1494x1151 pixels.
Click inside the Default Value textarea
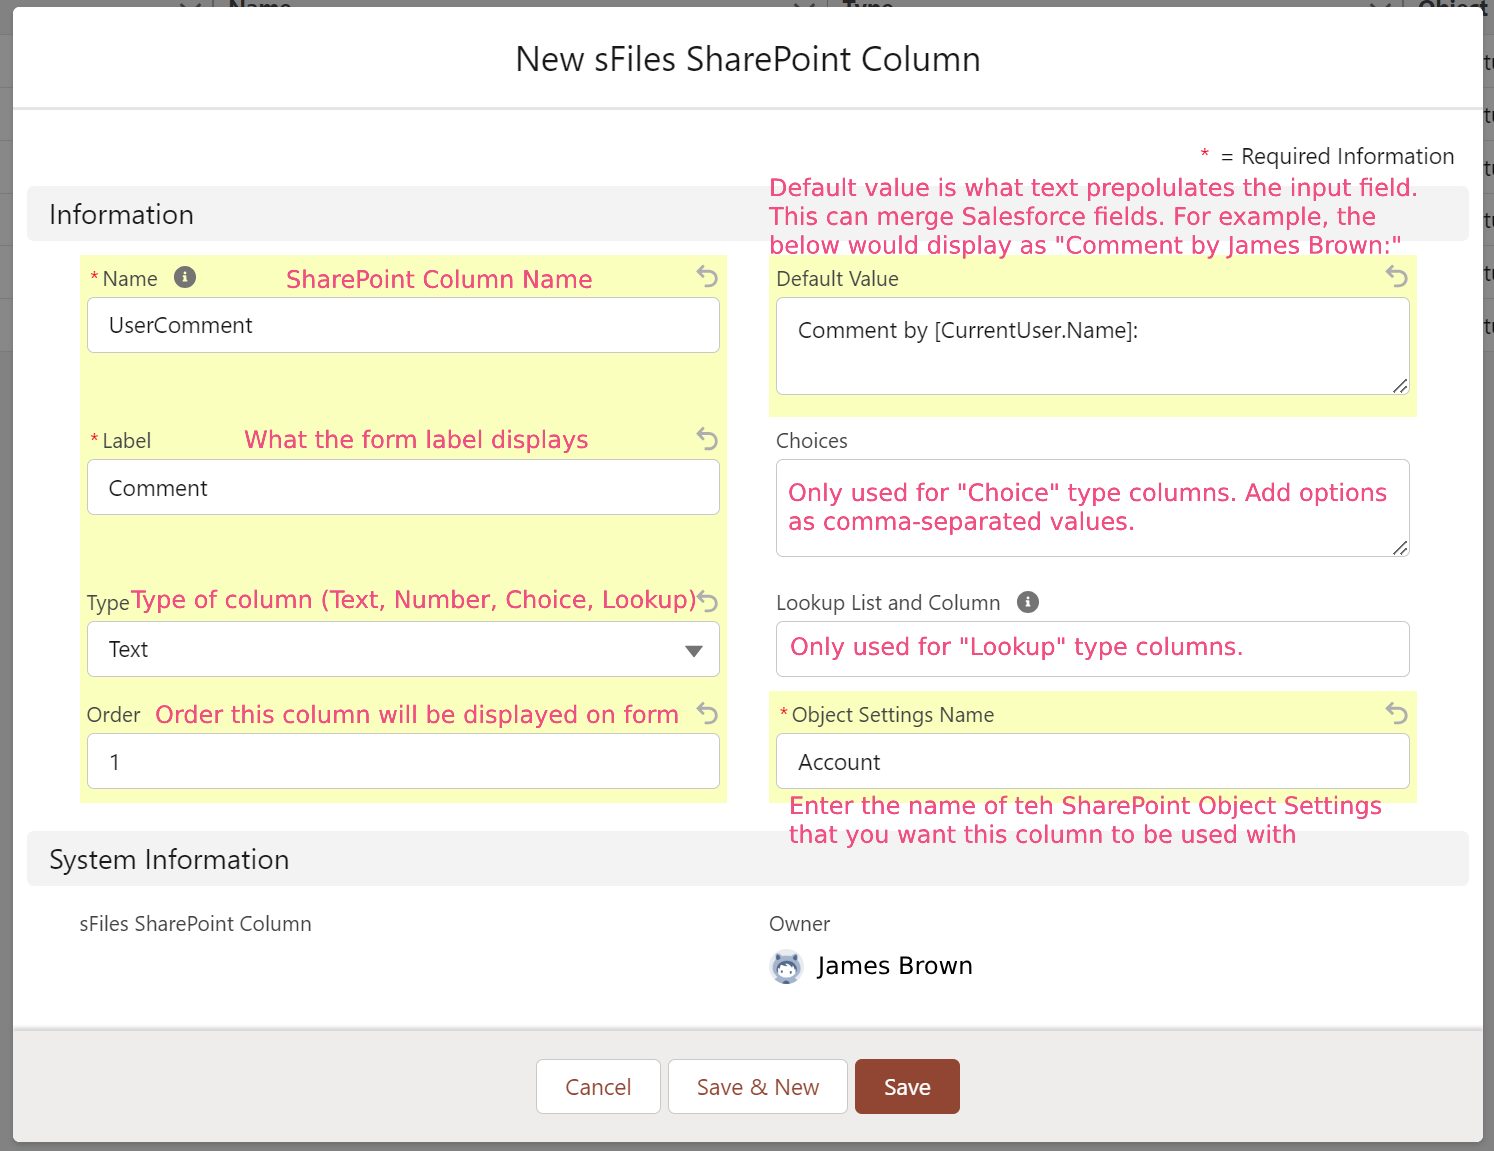click(1092, 345)
